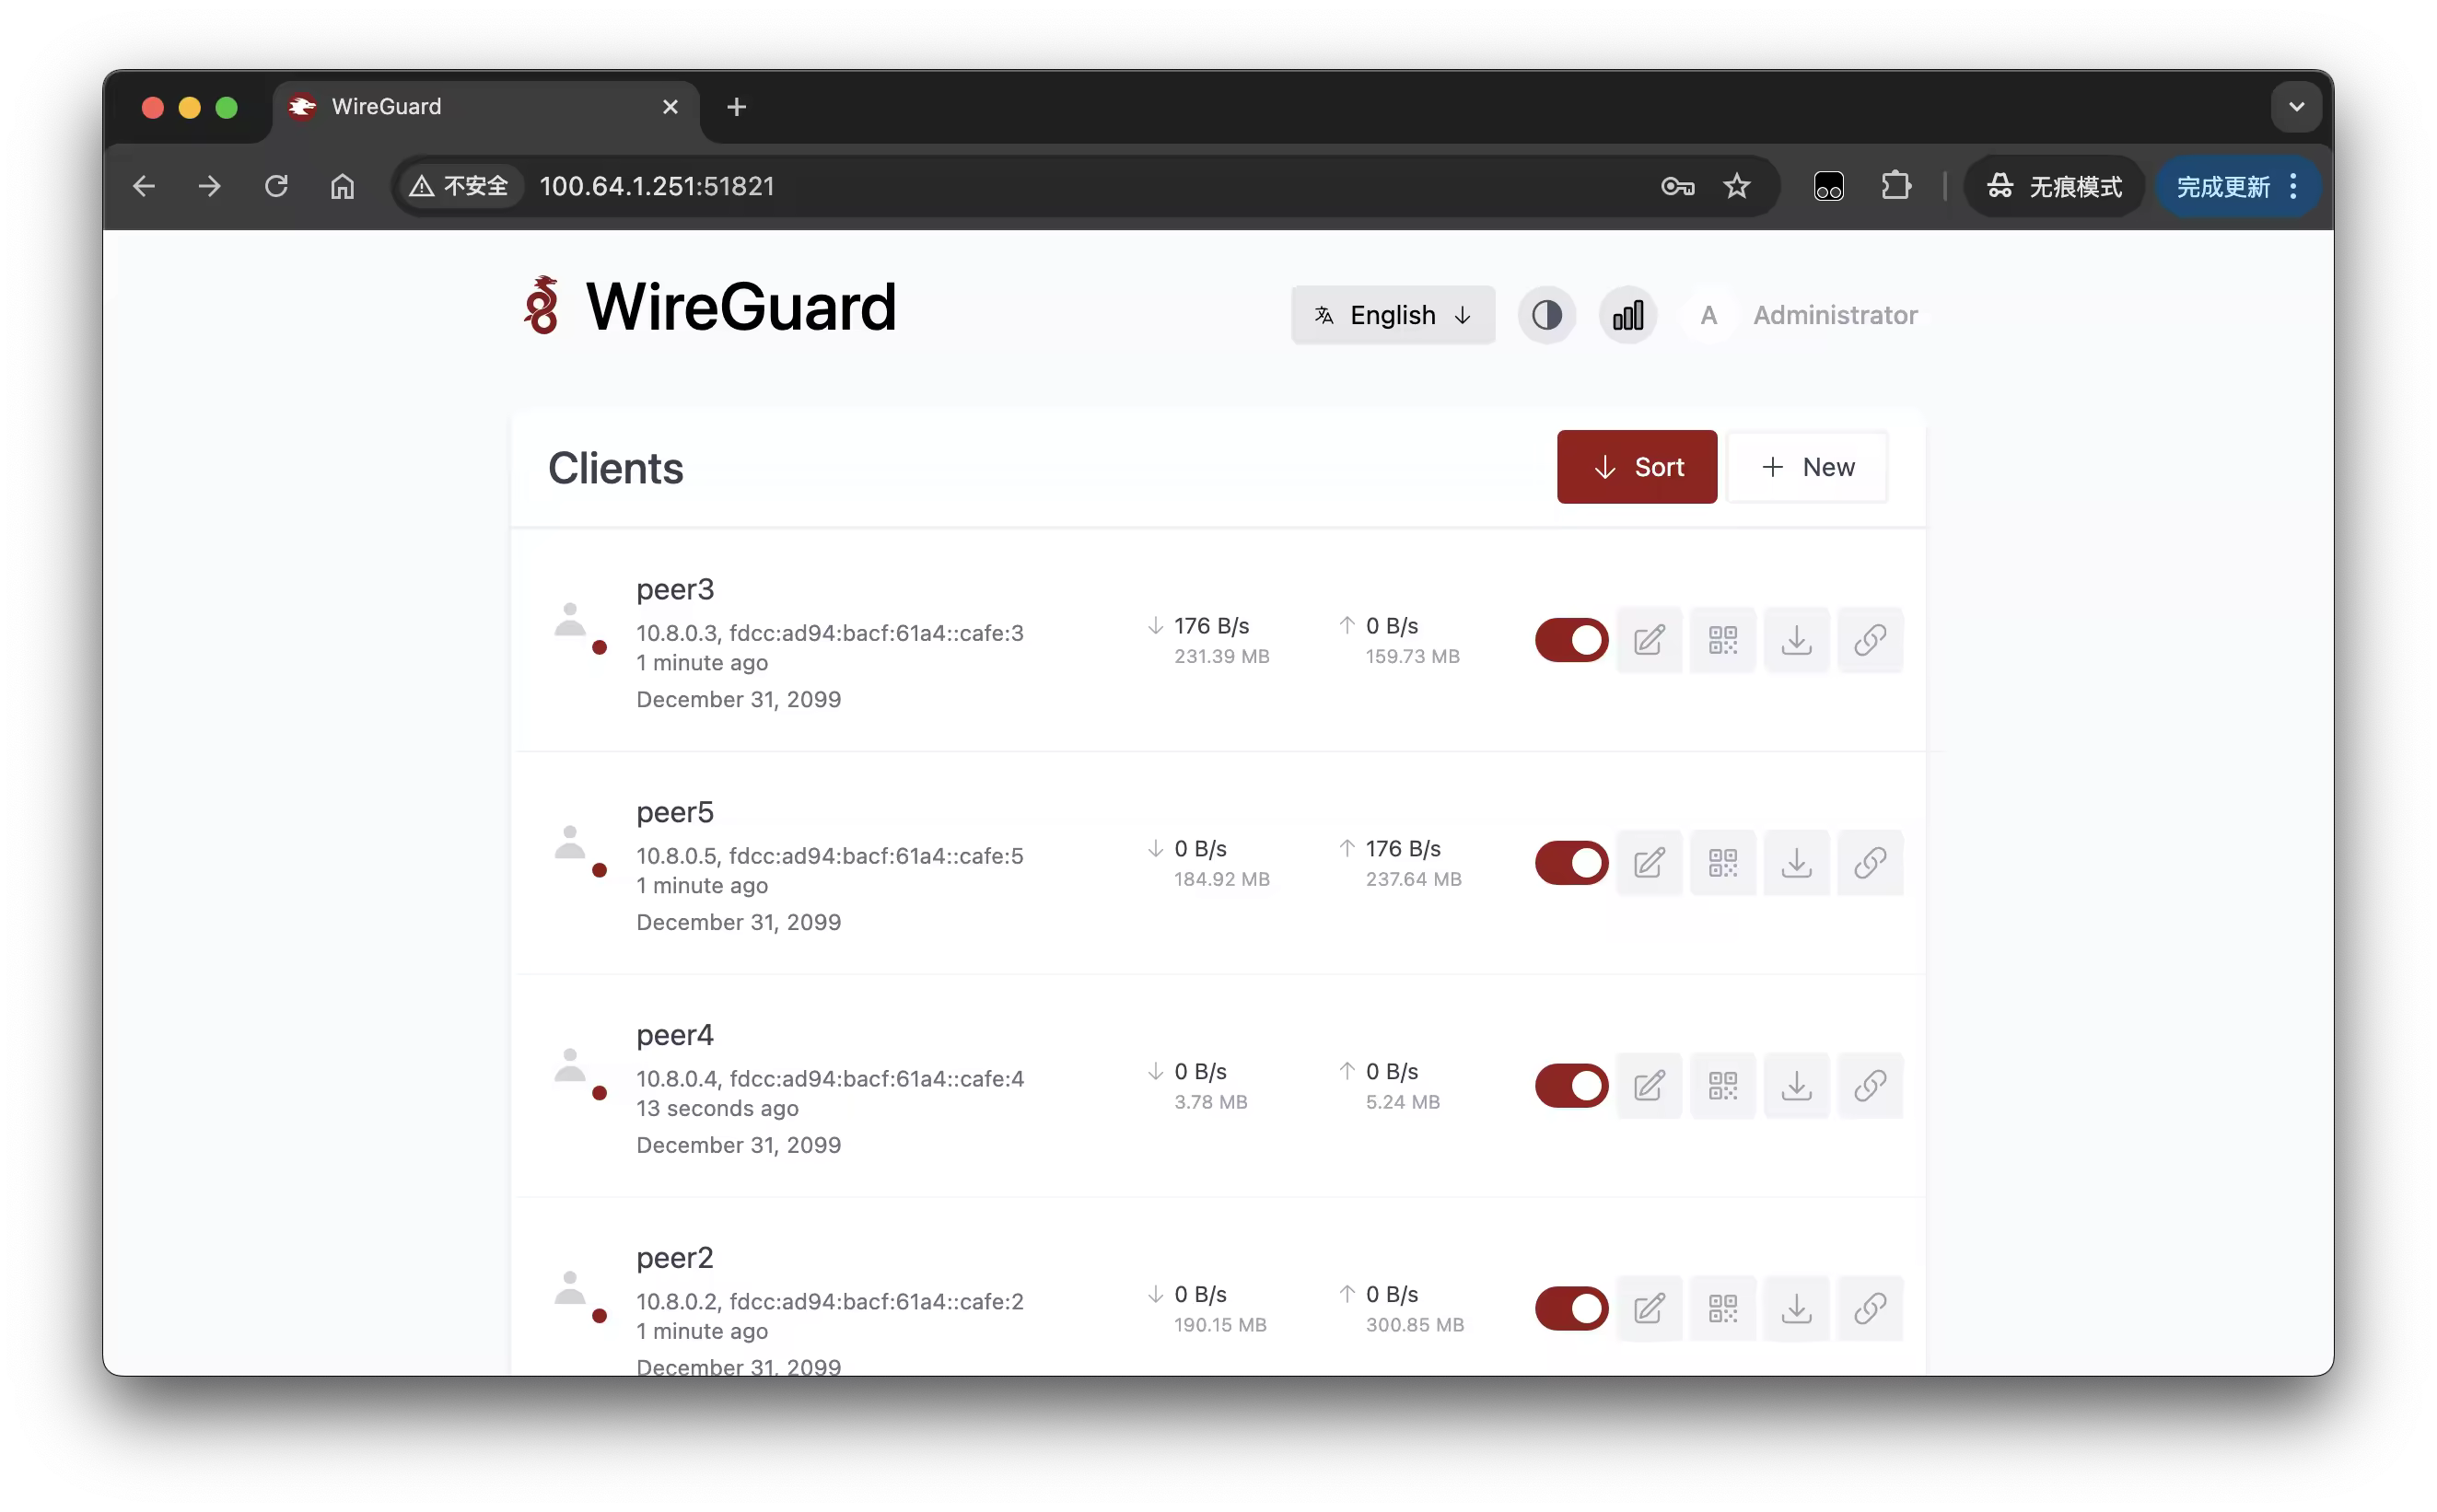Open the extension icon left of the puzzle icon
2437x1512 pixels.
[1828, 187]
